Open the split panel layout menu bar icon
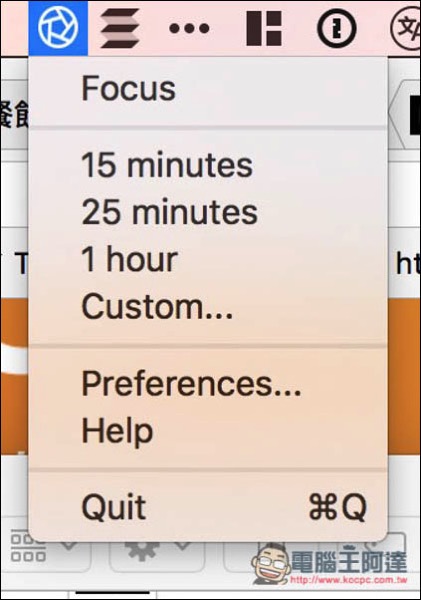Image resolution: width=421 pixels, height=600 pixels. (x=264, y=29)
